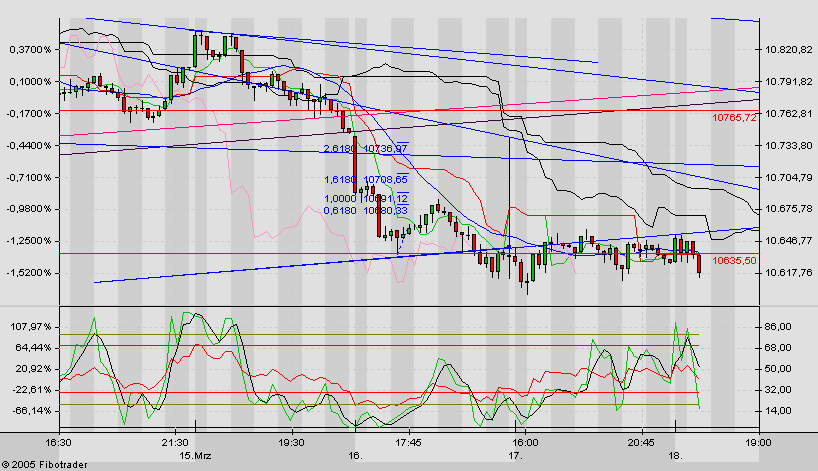Viewport: 818px width, 471px height.
Task: Click the 10.646,77 price label
Action: pos(789,241)
